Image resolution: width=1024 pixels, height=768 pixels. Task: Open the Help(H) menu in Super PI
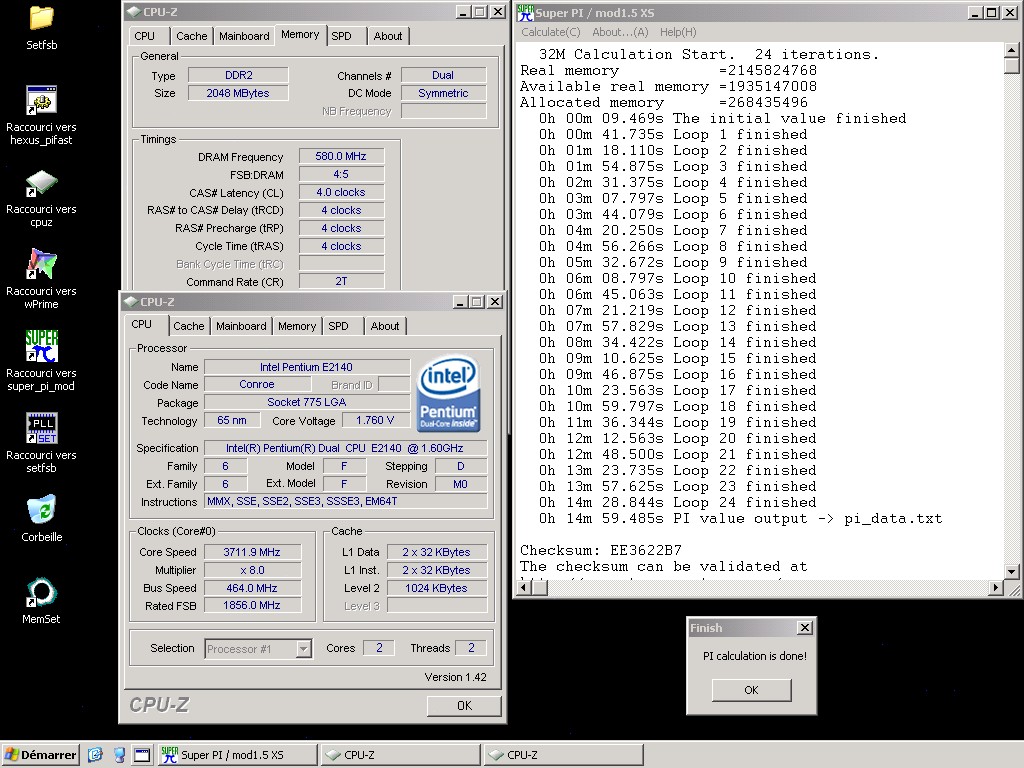click(678, 32)
